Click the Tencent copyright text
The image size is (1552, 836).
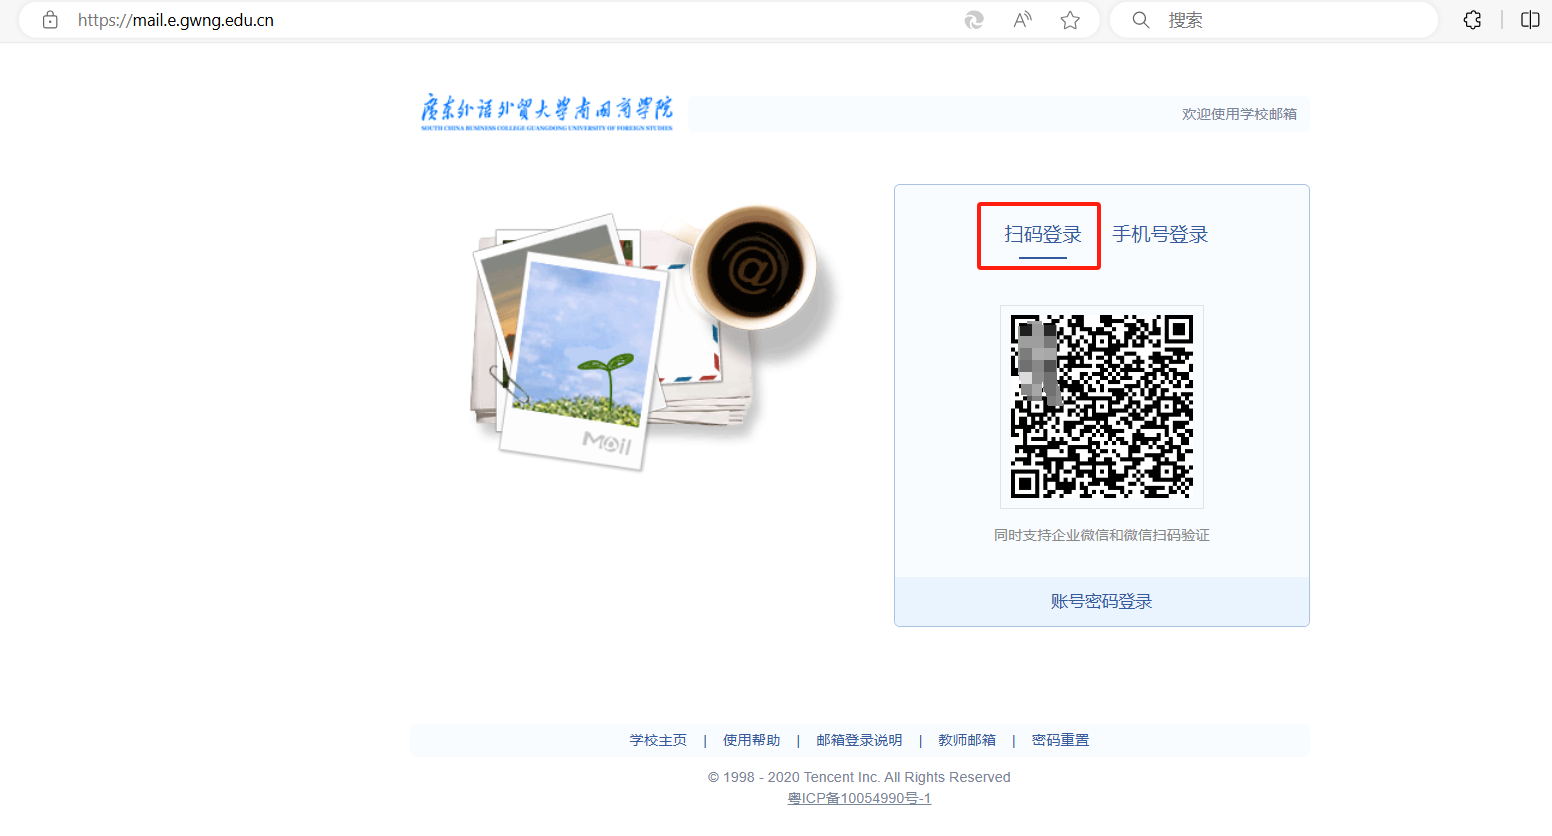click(859, 777)
